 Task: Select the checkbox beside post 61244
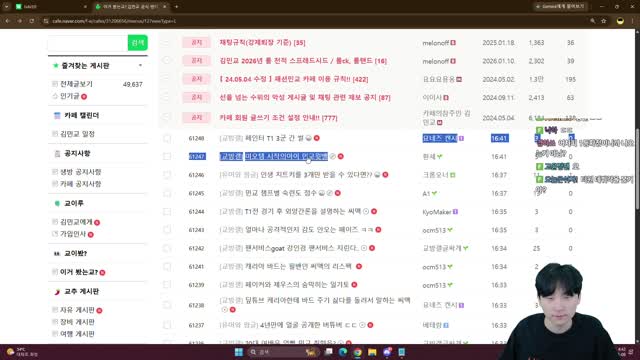(167, 211)
